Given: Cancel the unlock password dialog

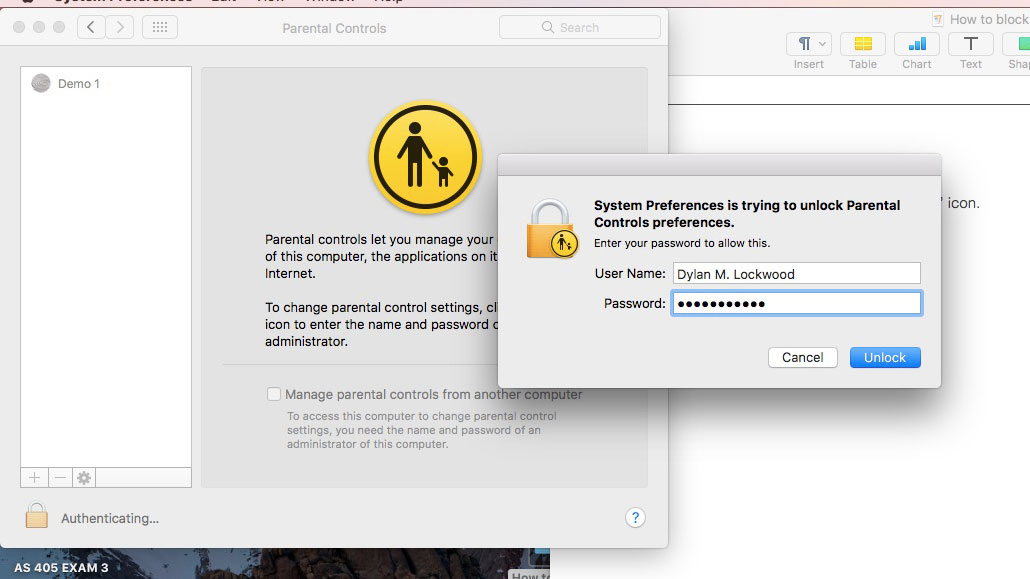Looking at the screenshot, I should click(802, 358).
